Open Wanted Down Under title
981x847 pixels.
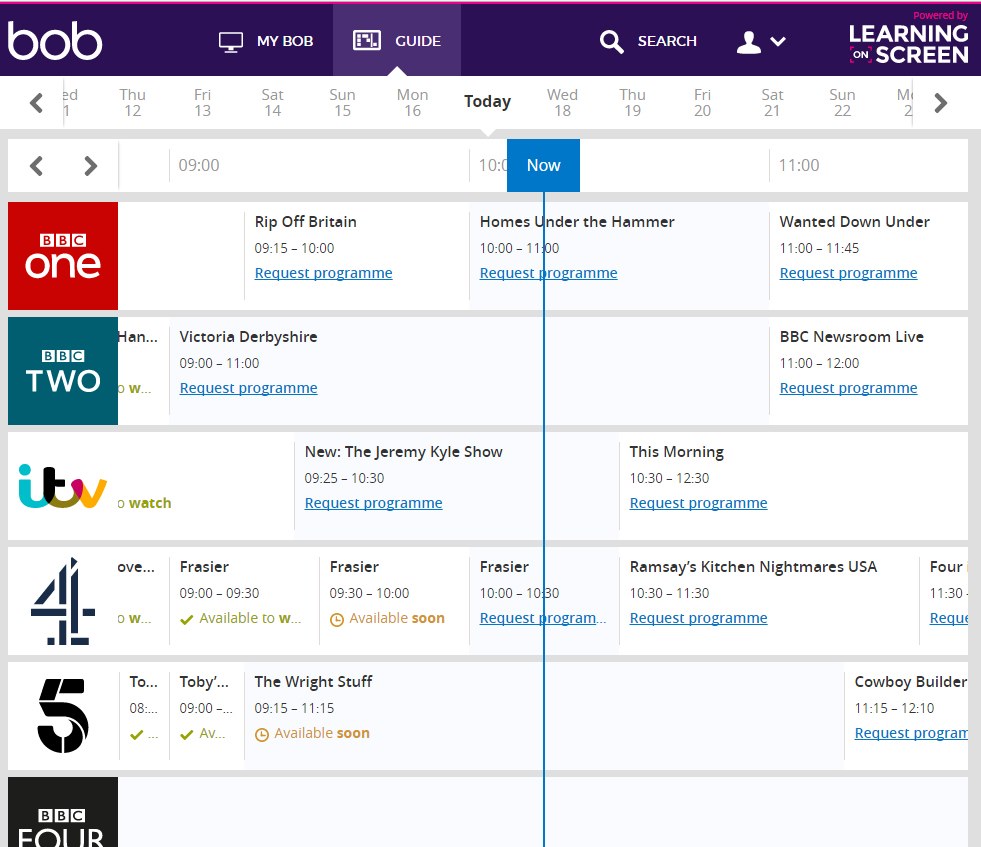point(855,222)
